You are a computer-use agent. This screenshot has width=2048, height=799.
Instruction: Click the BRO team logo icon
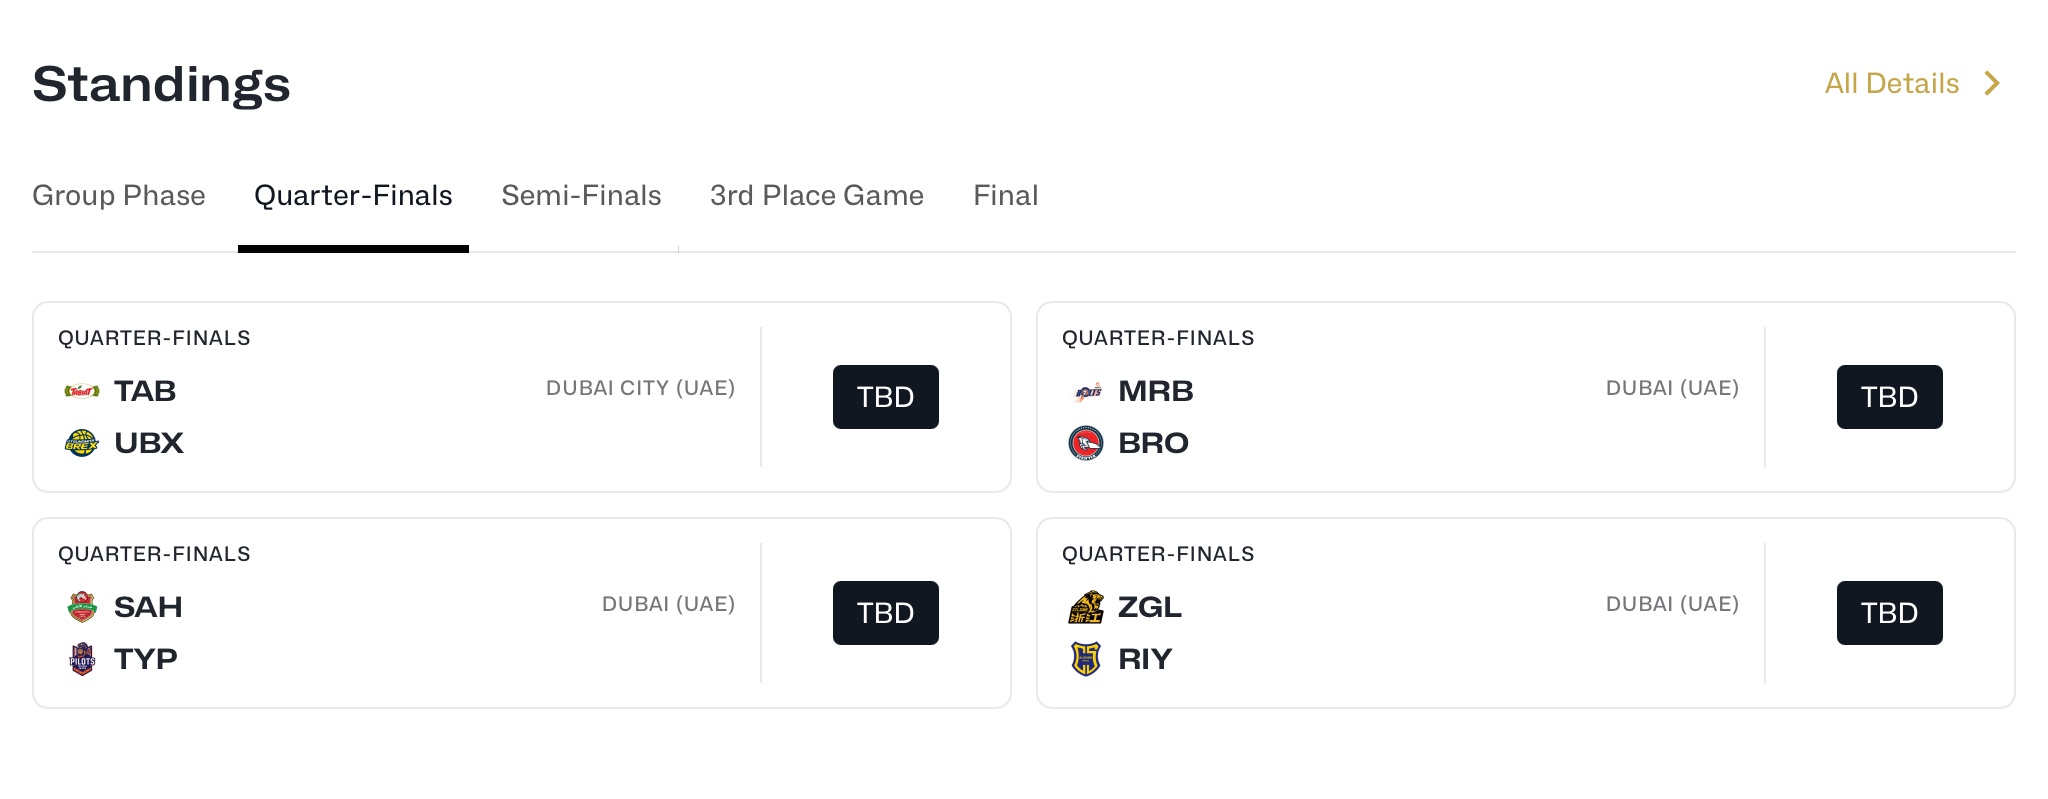click(x=1086, y=443)
